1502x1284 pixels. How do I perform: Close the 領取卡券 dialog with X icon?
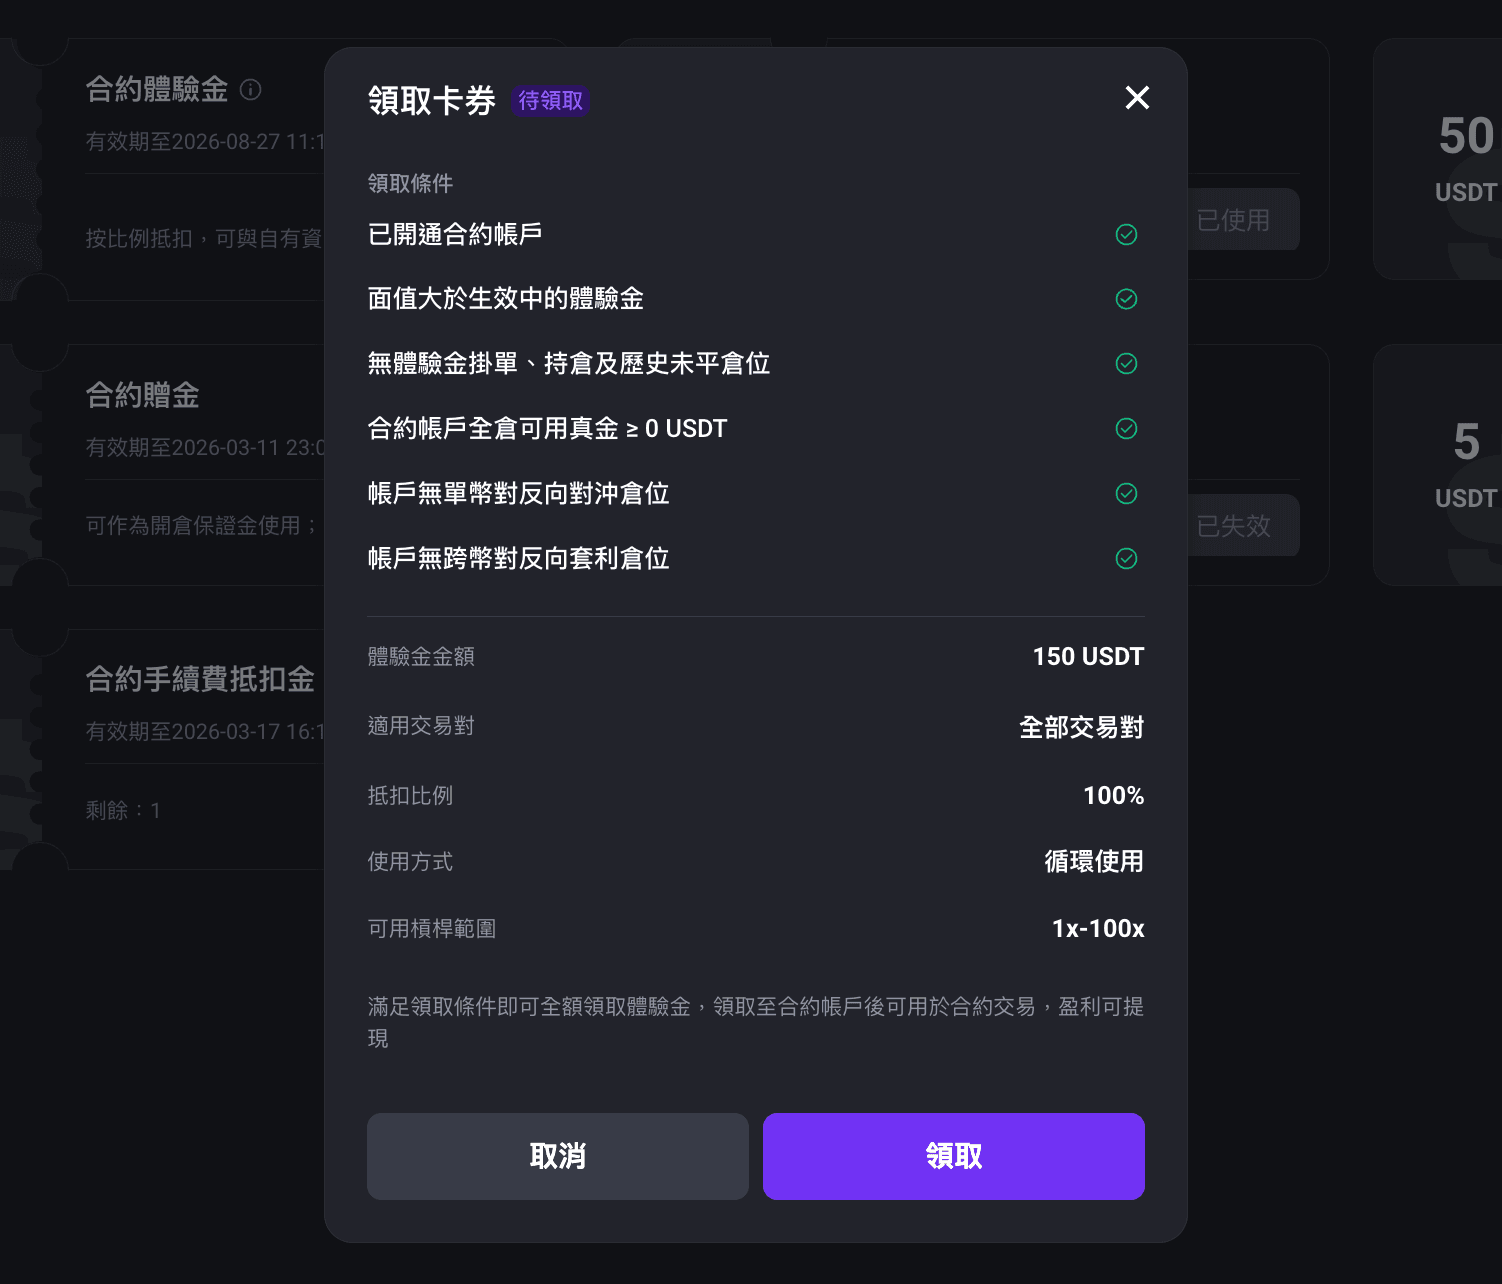coord(1137,98)
